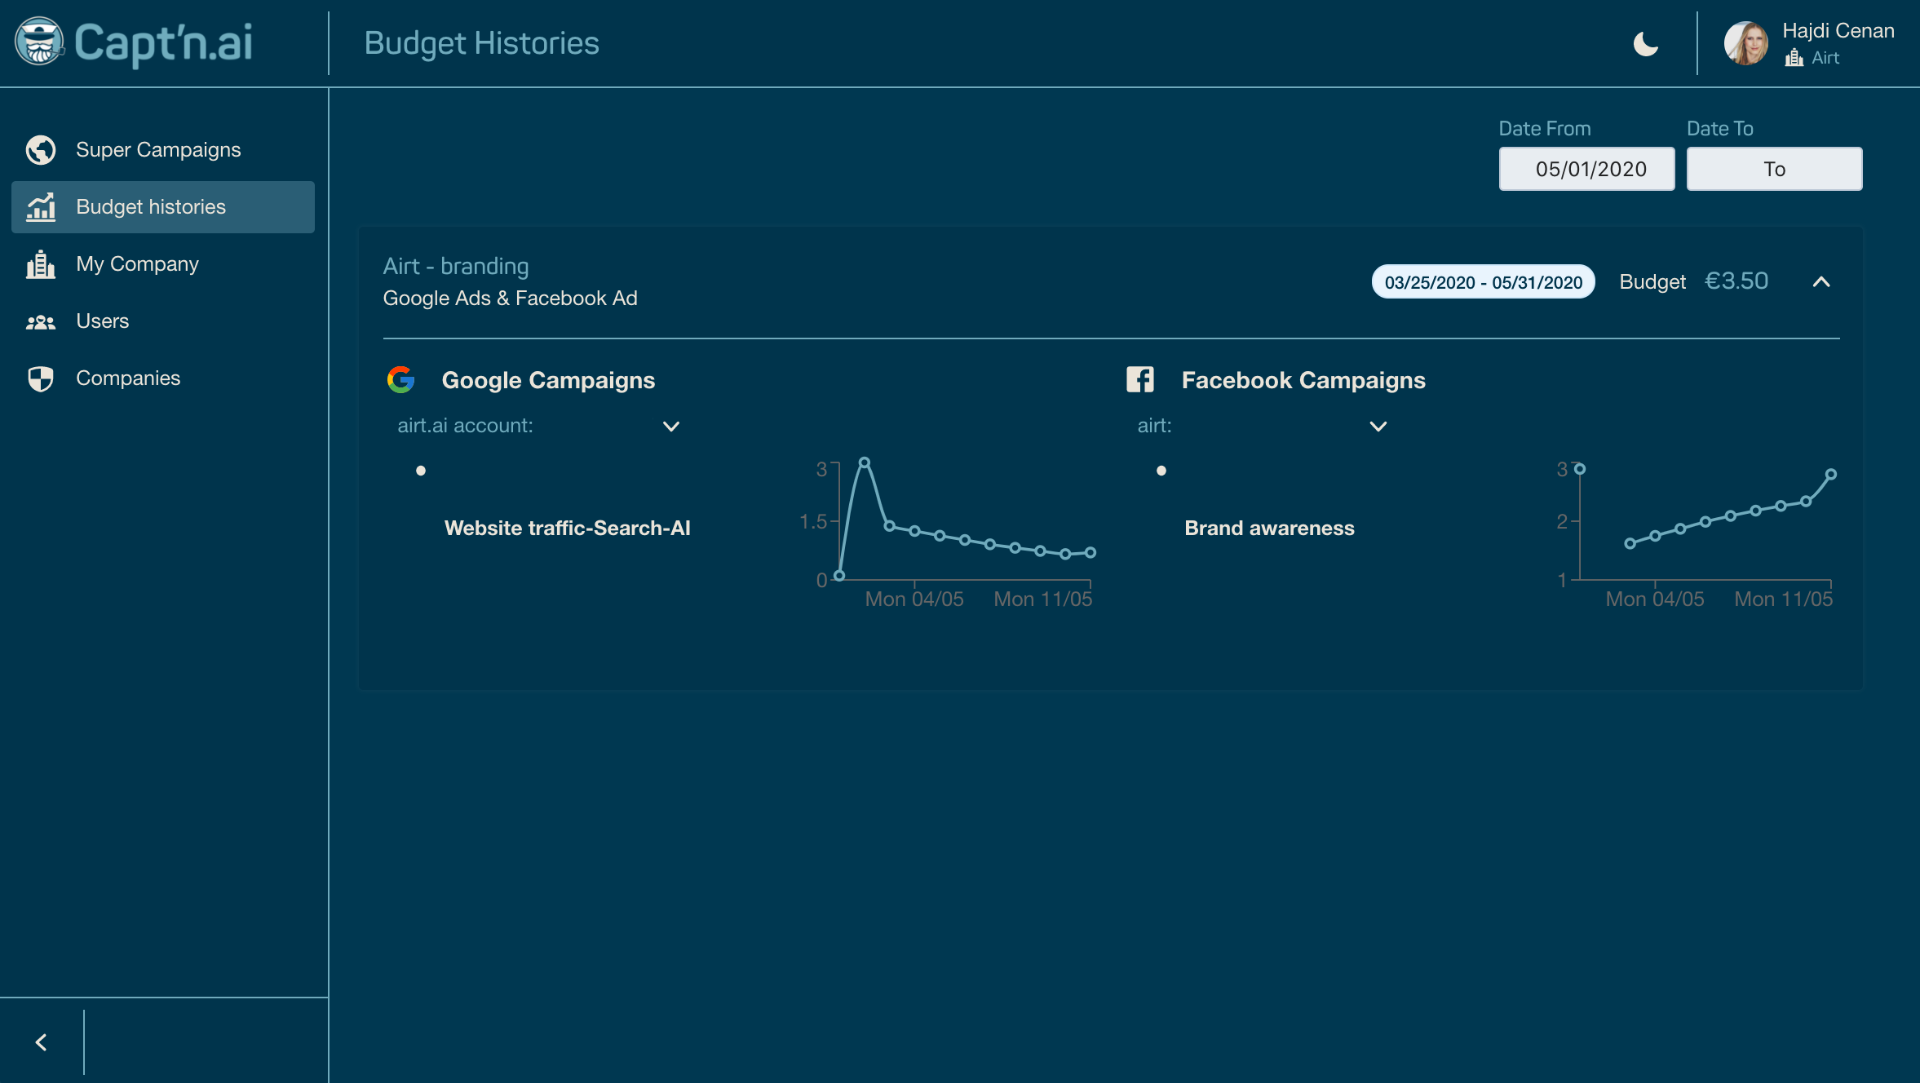Click the Airt company building icon
The image size is (1920, 1083).
[1794, 58]
